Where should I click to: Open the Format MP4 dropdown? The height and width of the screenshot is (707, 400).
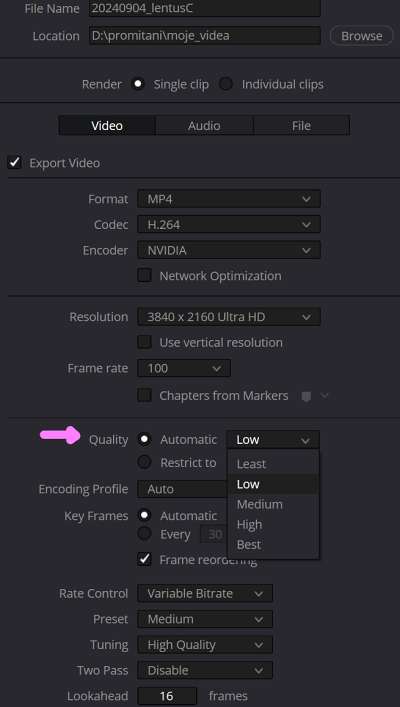pos(229,199)
